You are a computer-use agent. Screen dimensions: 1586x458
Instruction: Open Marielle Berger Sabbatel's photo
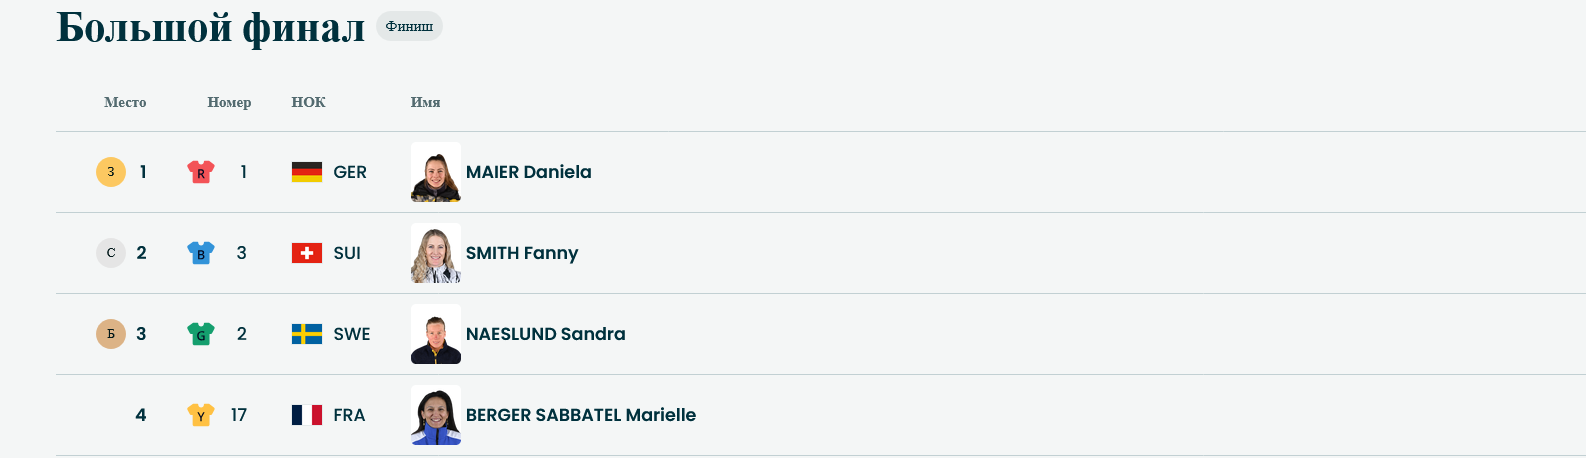pyautogui.click(x=436, y=415)
